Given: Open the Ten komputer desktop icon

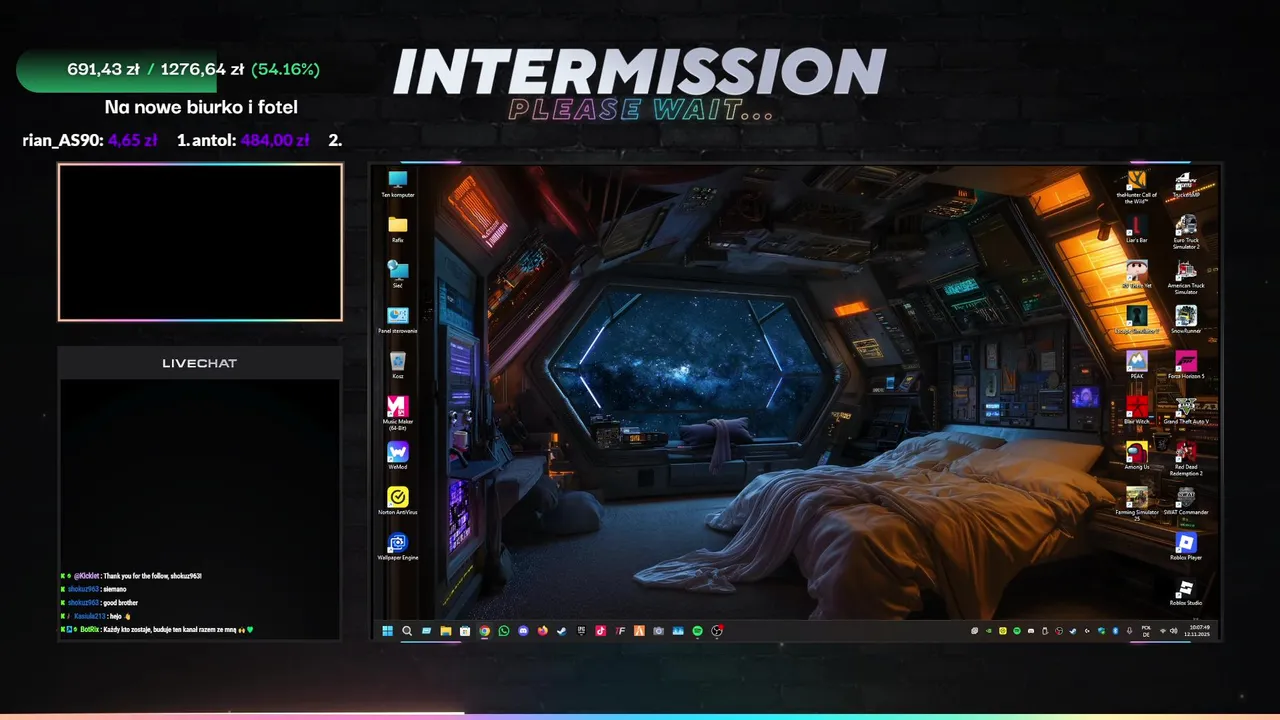Looking at the screenshot, I should 397,185.
